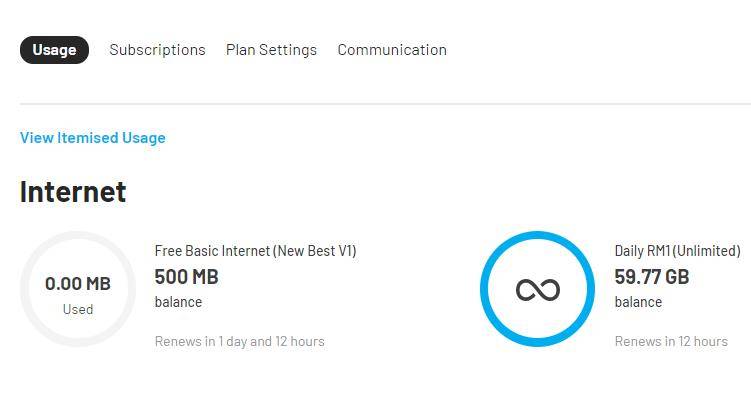Click the balance label under 59.77 GB

point(638,302)
